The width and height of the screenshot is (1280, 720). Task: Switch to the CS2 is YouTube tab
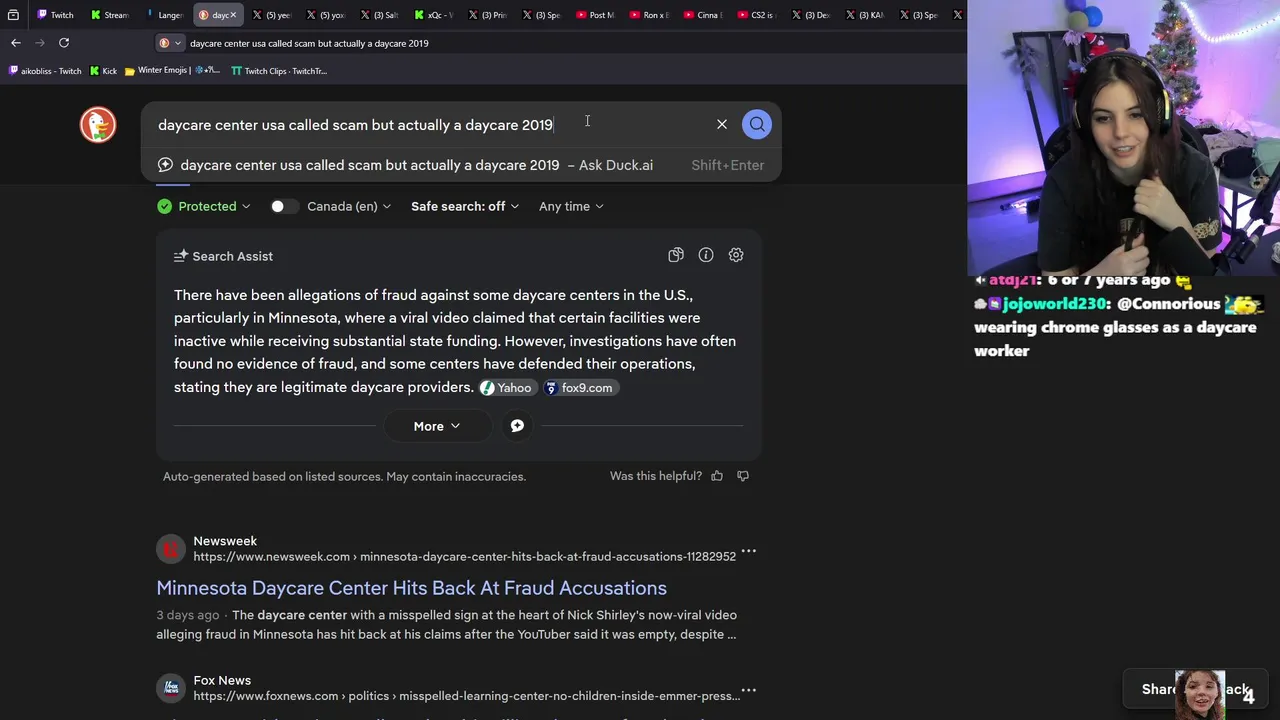pos(757,15)
